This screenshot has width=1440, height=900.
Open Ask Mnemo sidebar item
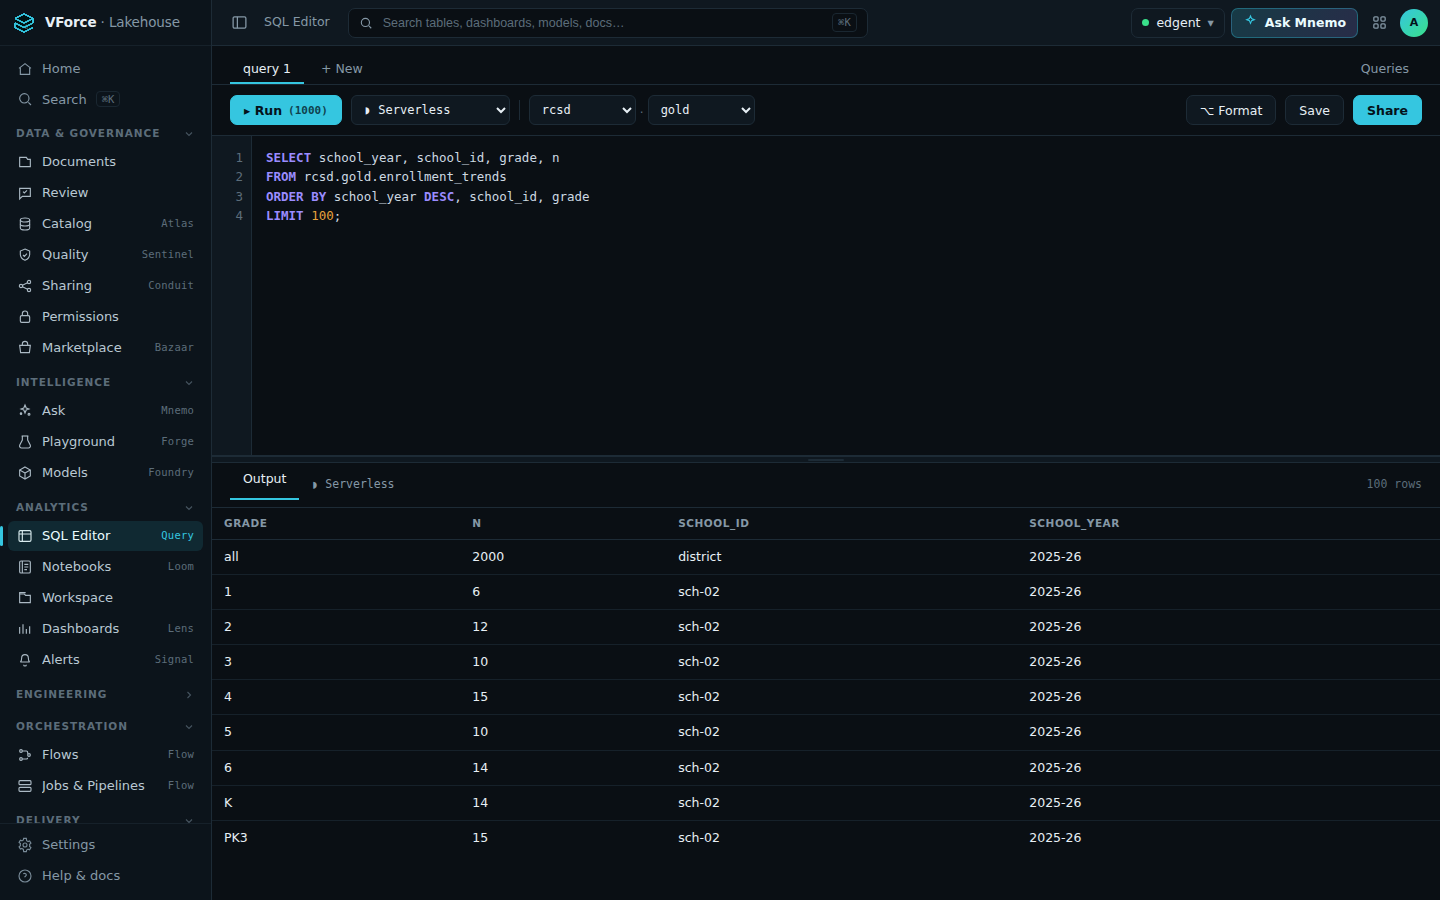click(105, 410)
